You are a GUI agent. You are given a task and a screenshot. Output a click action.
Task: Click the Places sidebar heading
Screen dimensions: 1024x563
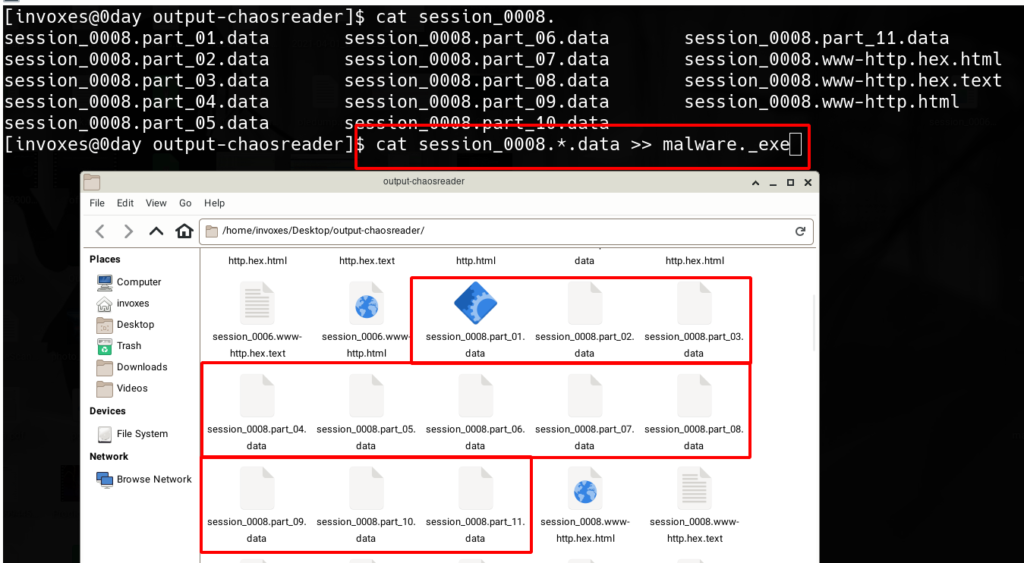tap(104, 259)
